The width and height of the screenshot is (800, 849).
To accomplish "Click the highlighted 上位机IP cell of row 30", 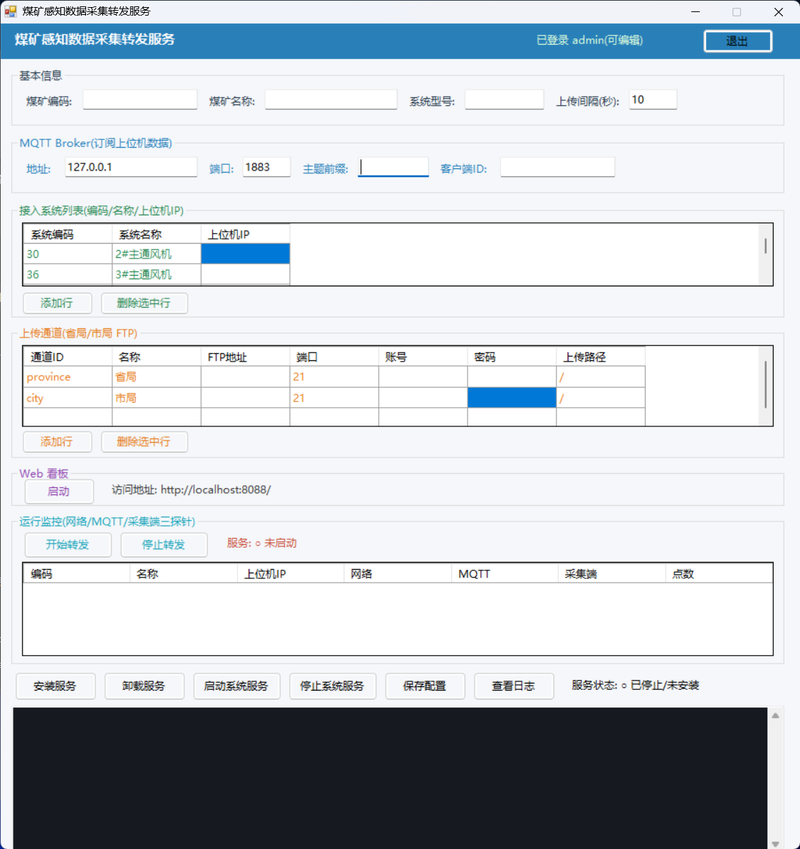I will 245,254.
